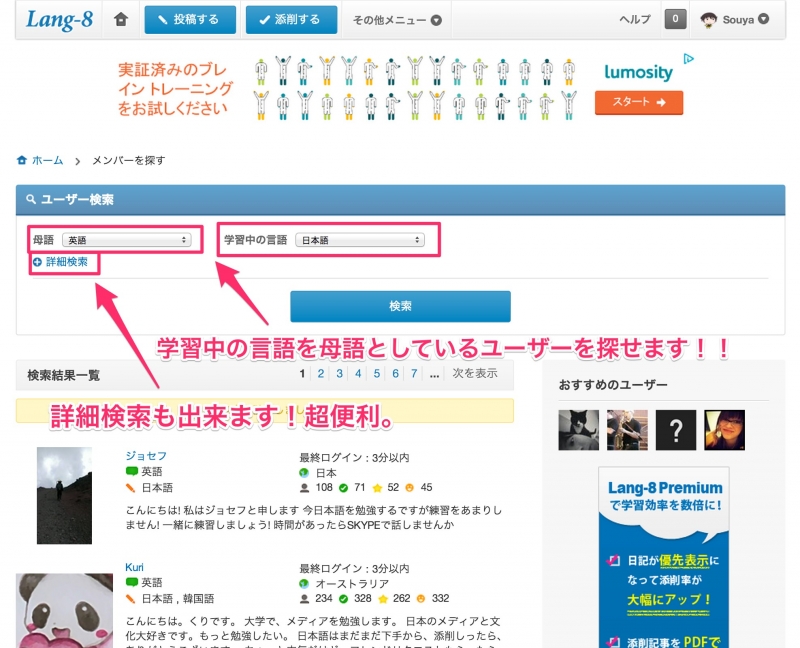Open the ヘルプ help menu item
This screenshot has width=800, height=648.
634,20
